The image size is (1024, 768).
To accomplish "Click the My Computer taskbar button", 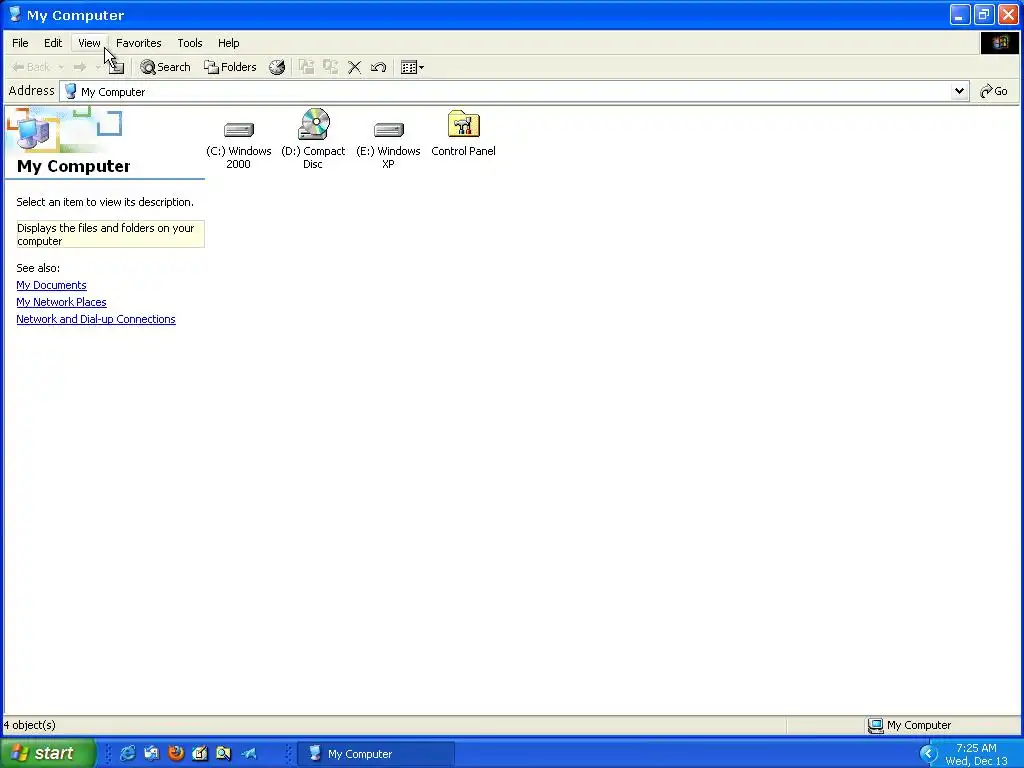I will [376, 754].
